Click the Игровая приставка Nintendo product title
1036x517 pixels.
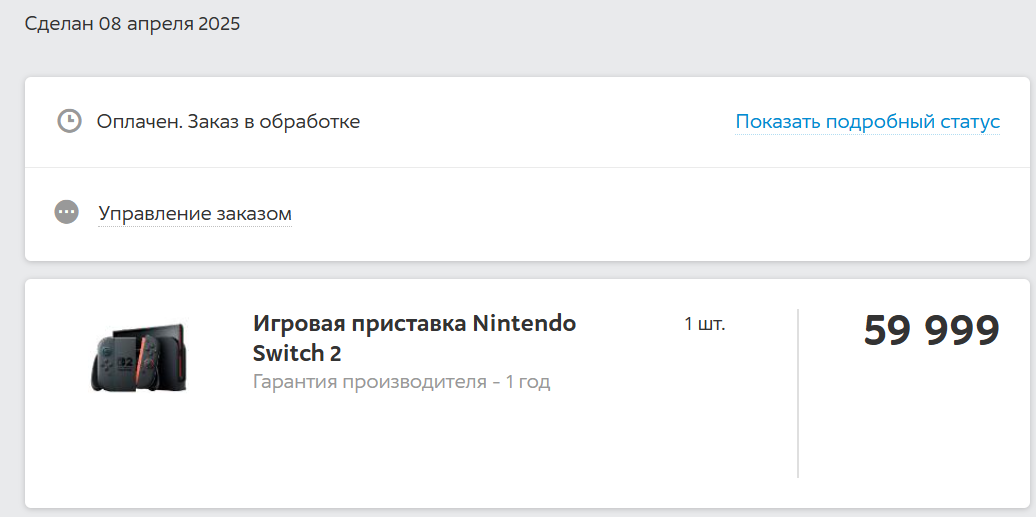tap(414, 323)
